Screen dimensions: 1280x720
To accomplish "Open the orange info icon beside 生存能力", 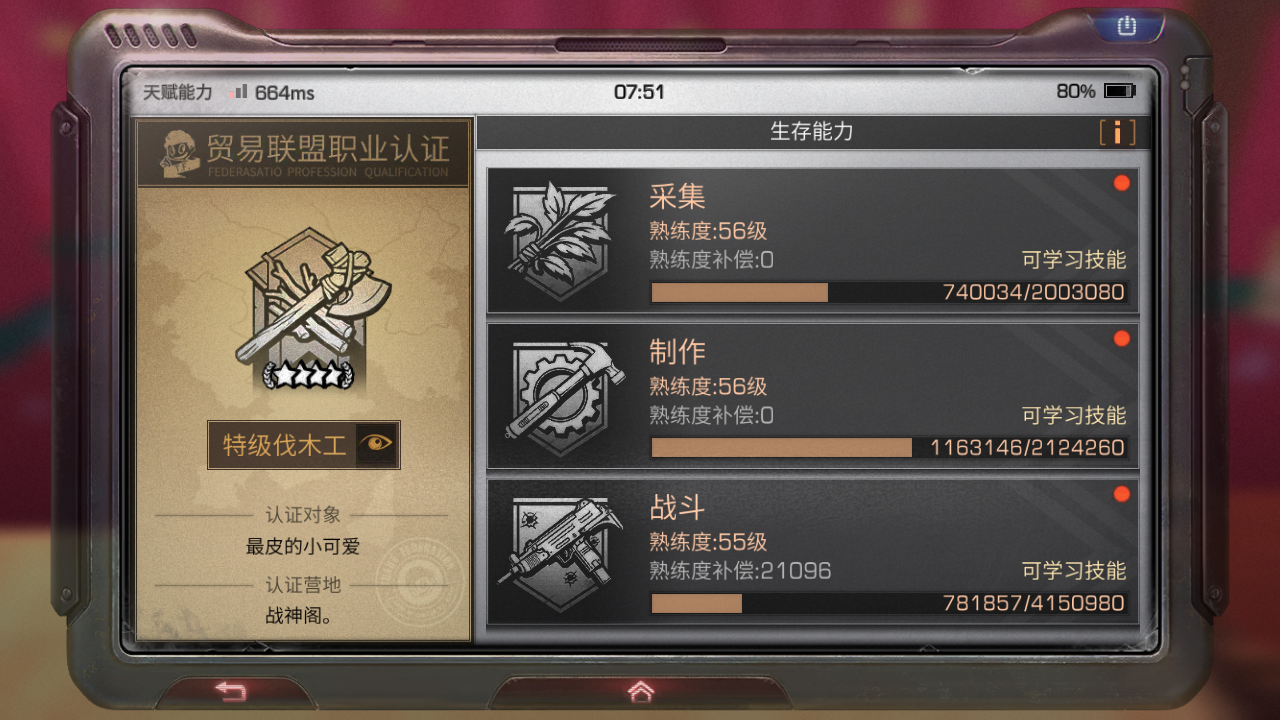I will [x=1117, y=132].
